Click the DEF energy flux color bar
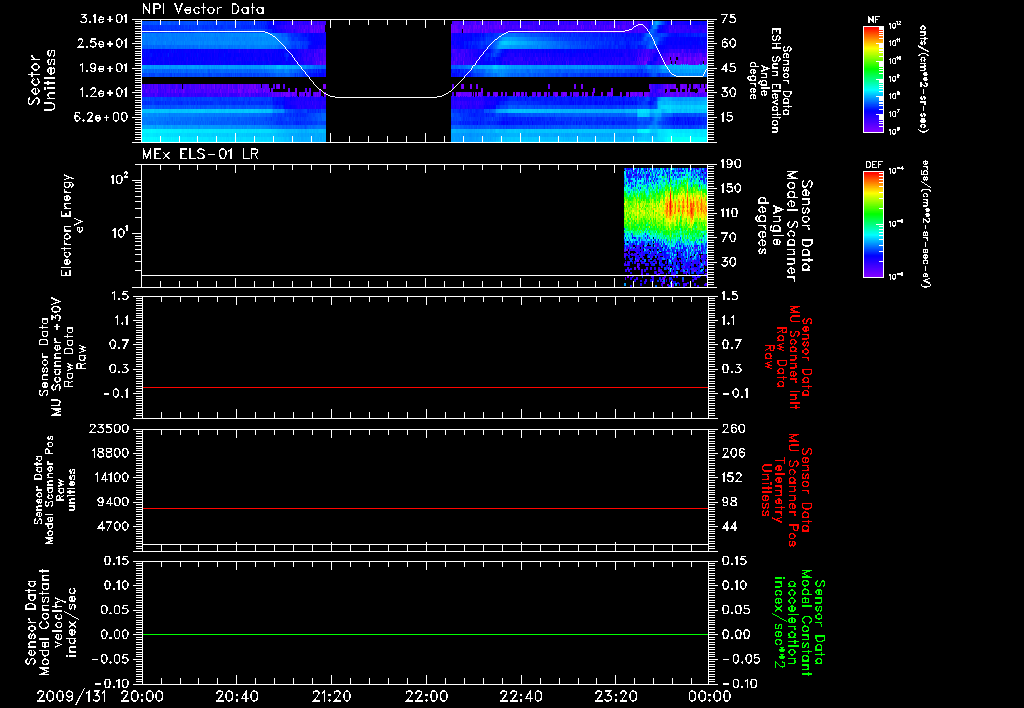 [873, 224]
